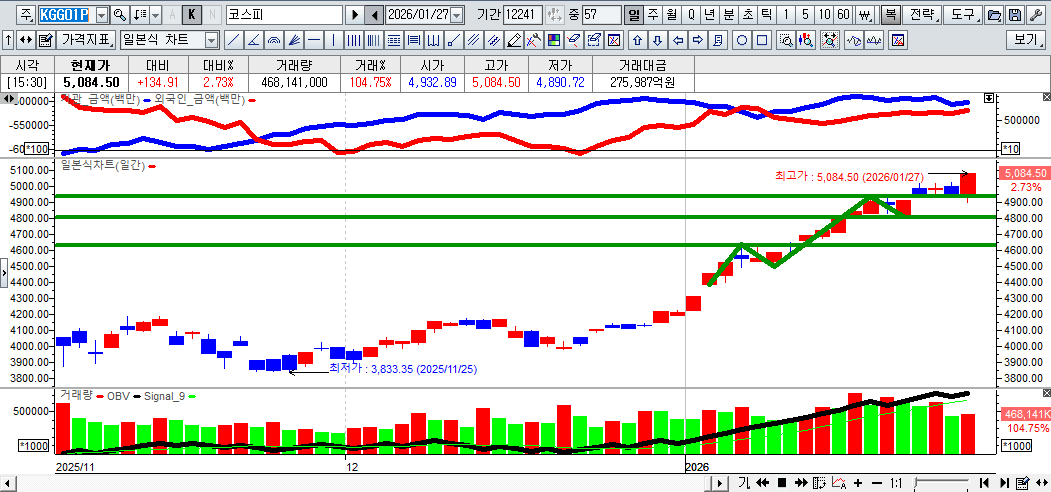Select the trend line drawing tool
Viewport: 1051px width, 492px height.
233,40
